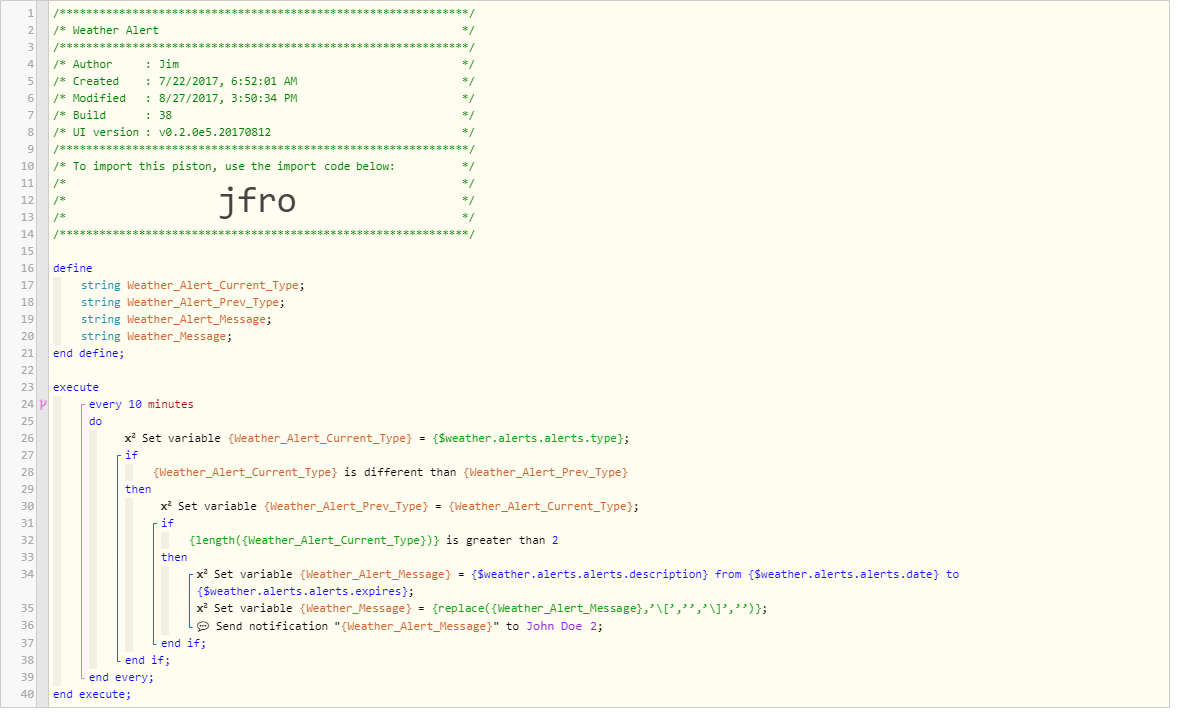Click the x² icon on line 26
Screen dimensions: 1178x716
(x=130, y=438)
